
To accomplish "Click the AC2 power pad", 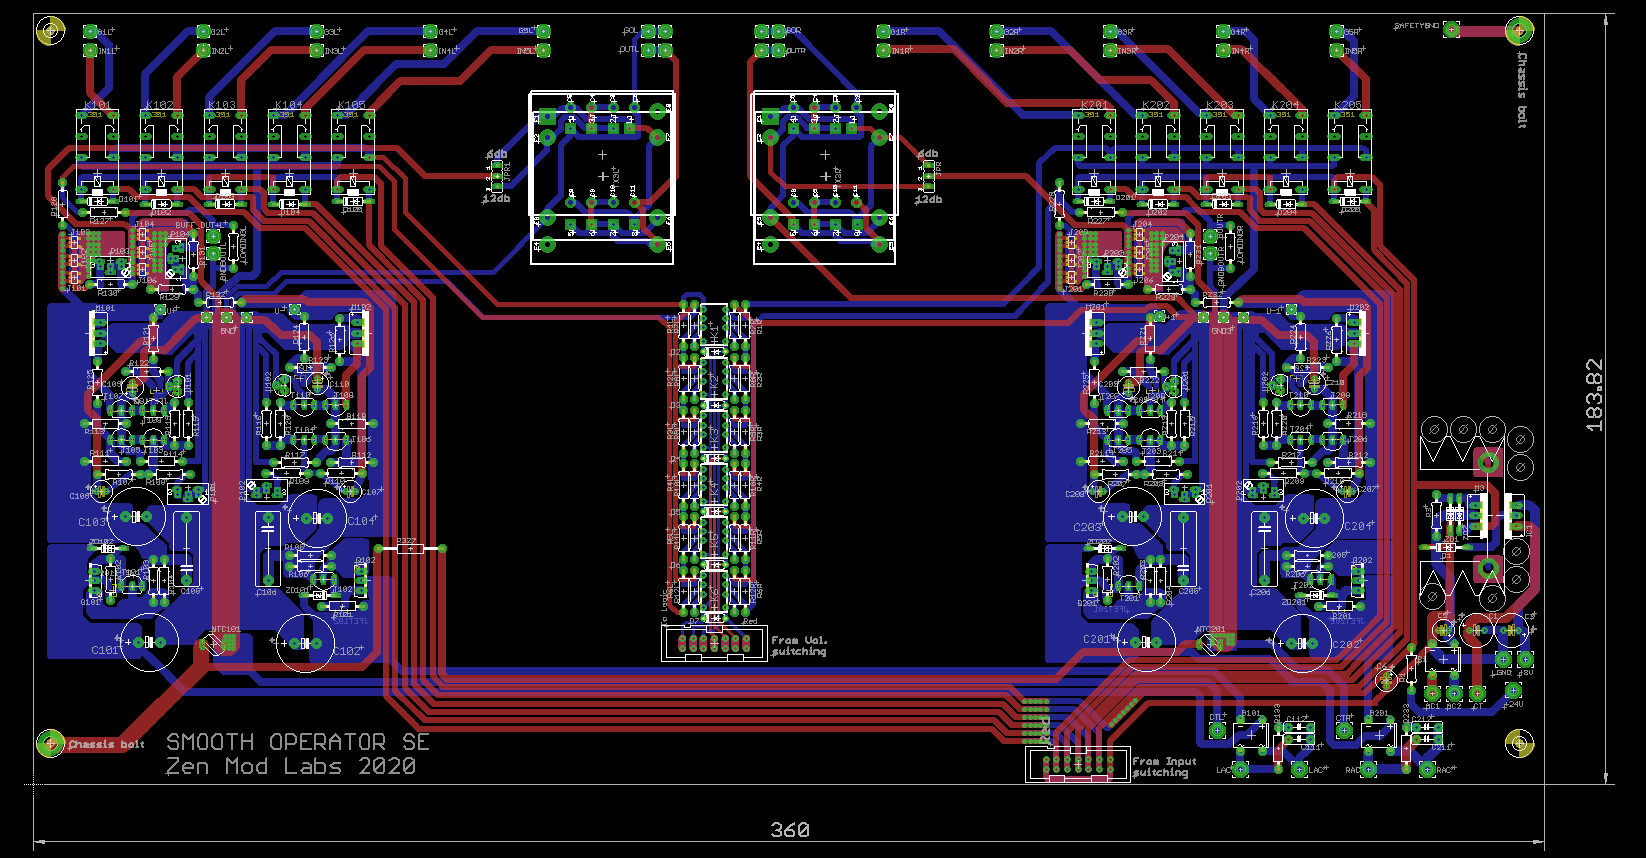I will tap(1454, 692).
